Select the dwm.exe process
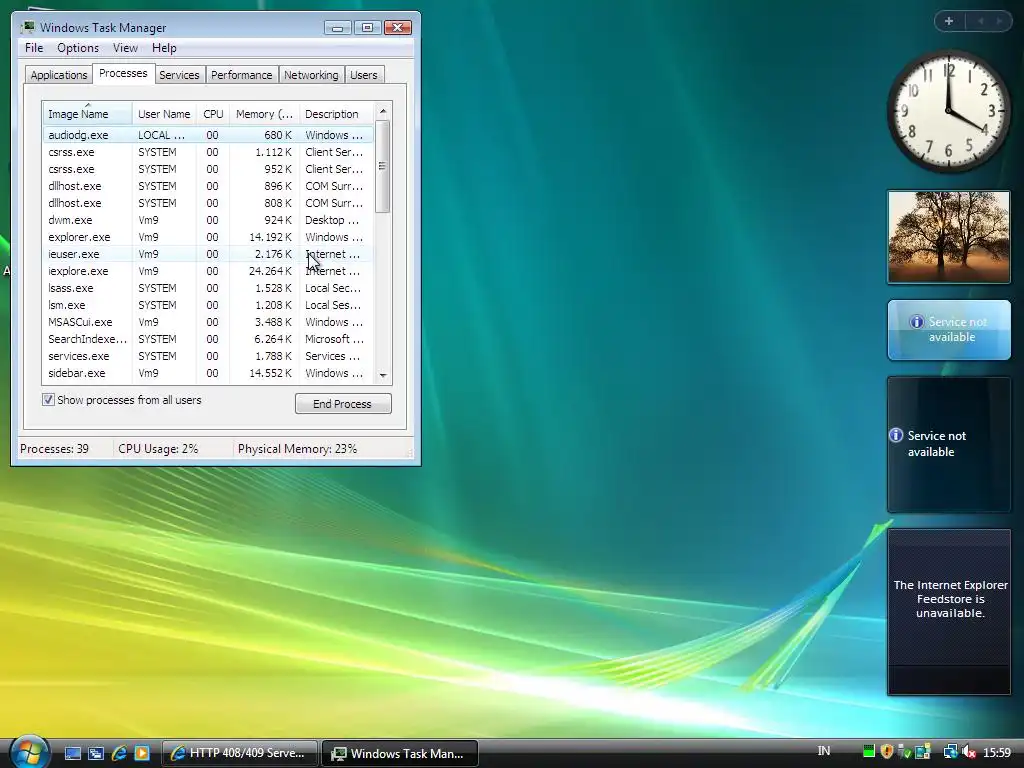The width and height of the screenshot is (1024, 768). click(x=208, y=220)
